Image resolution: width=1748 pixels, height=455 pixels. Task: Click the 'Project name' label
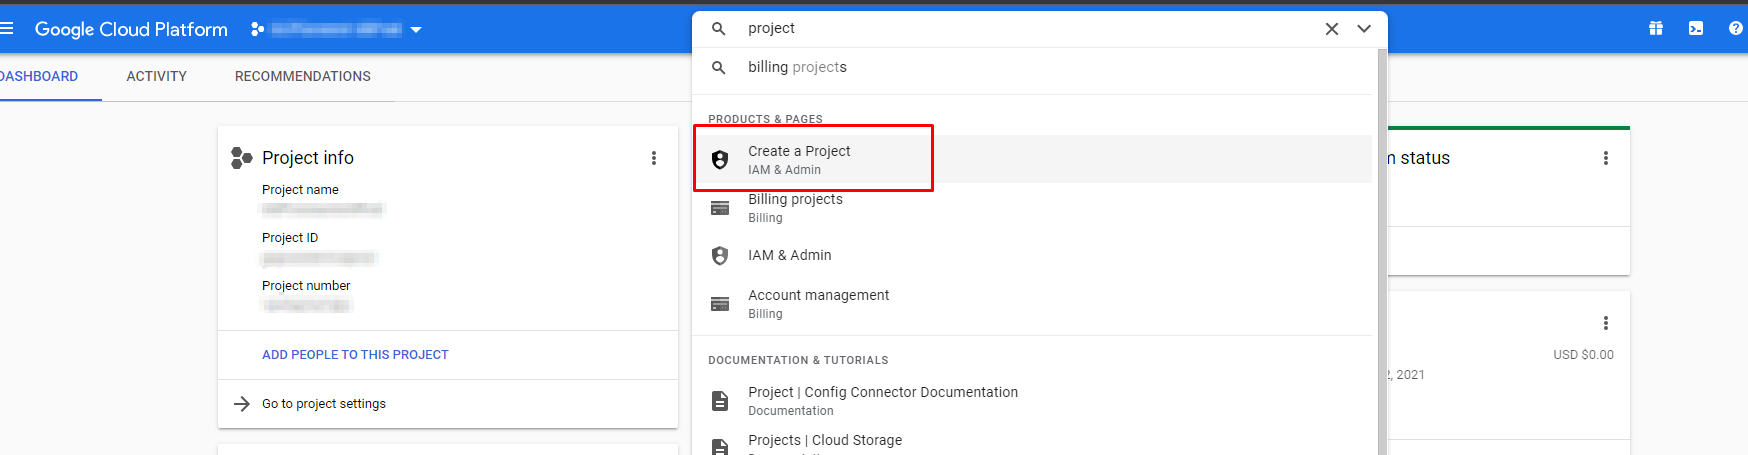point(300,190)
